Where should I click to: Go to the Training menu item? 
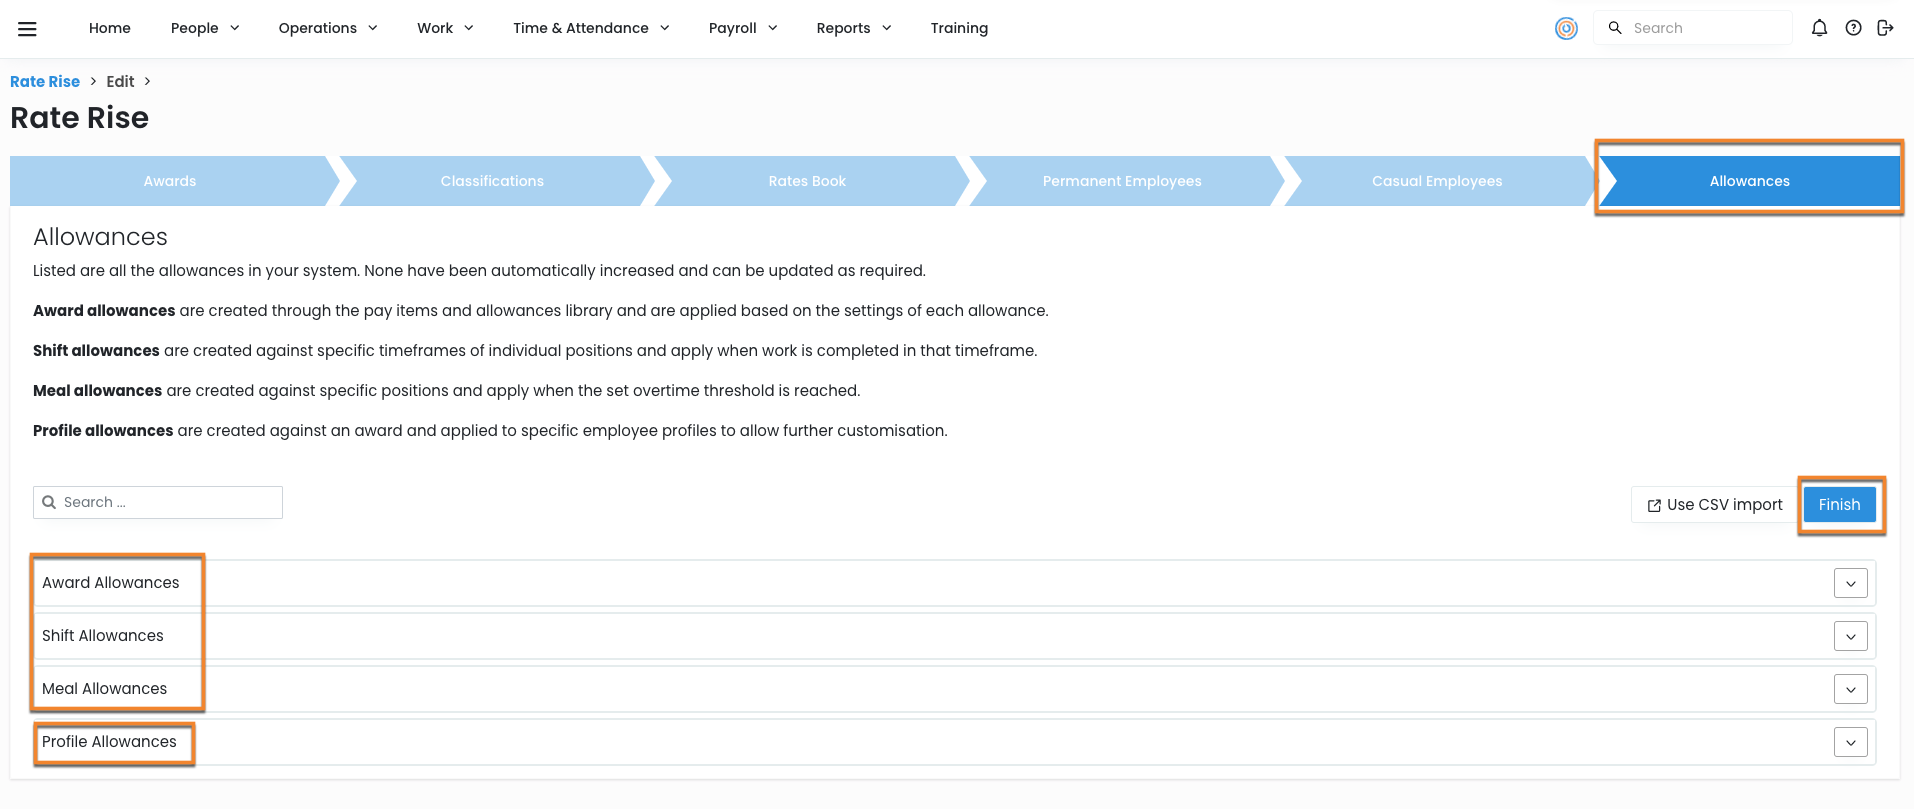(x=959, y=28)
